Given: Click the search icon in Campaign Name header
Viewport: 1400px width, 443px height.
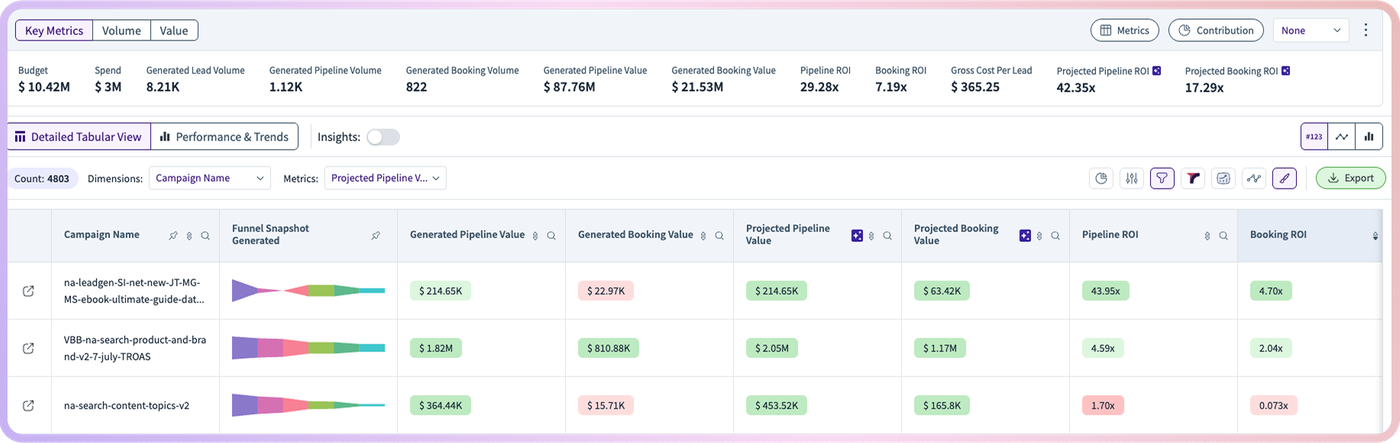Looking at the screenshot, I should coord(205,236).
